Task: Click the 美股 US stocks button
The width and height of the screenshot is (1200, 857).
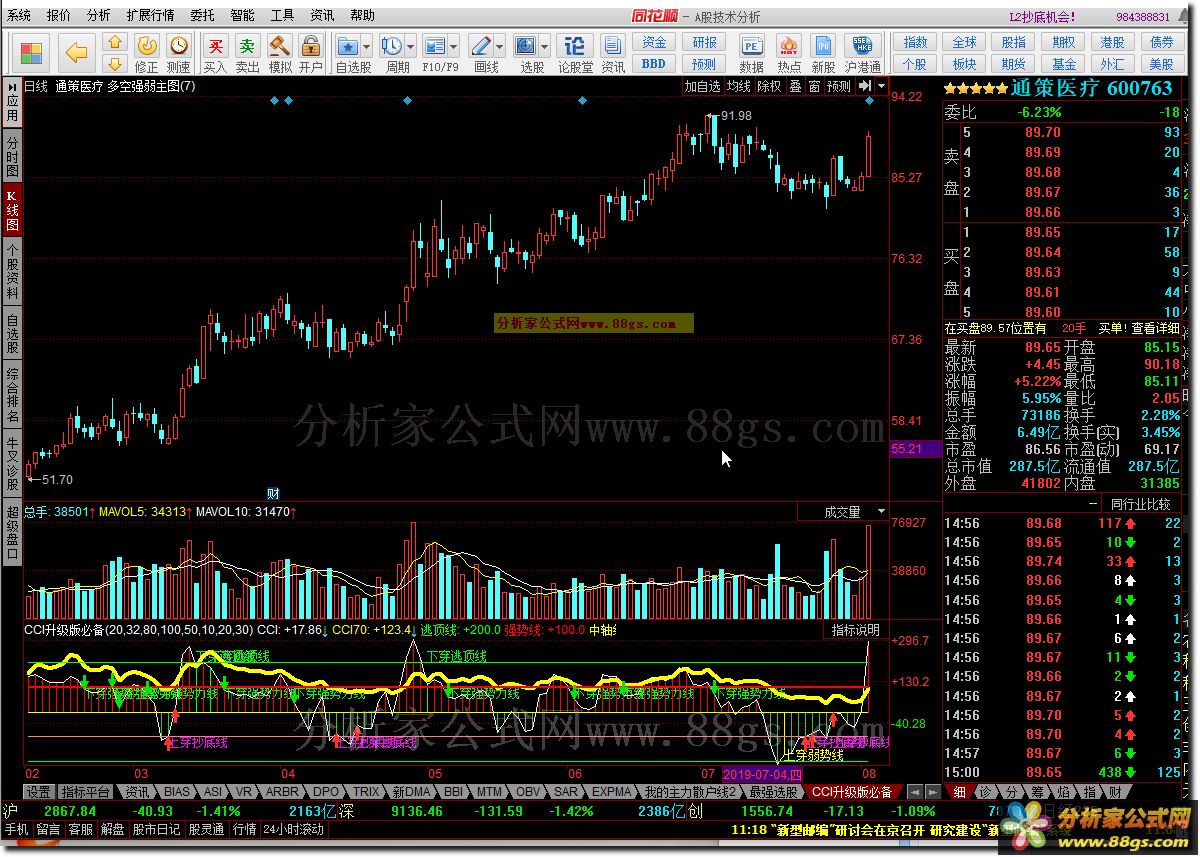Action: (1161, 63)
